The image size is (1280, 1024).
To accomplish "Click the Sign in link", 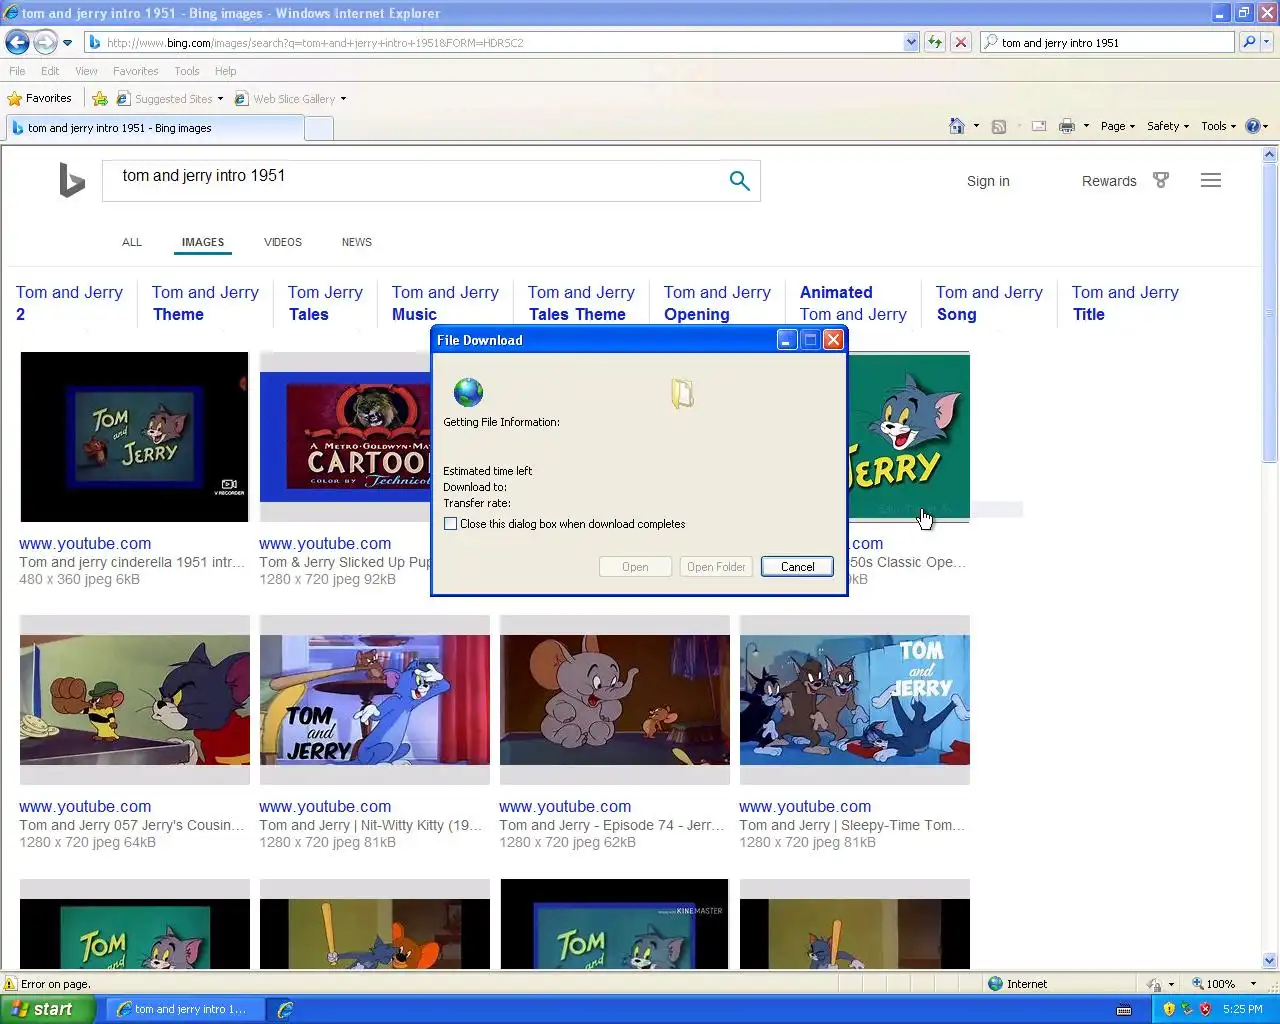I will click(988, 181).
